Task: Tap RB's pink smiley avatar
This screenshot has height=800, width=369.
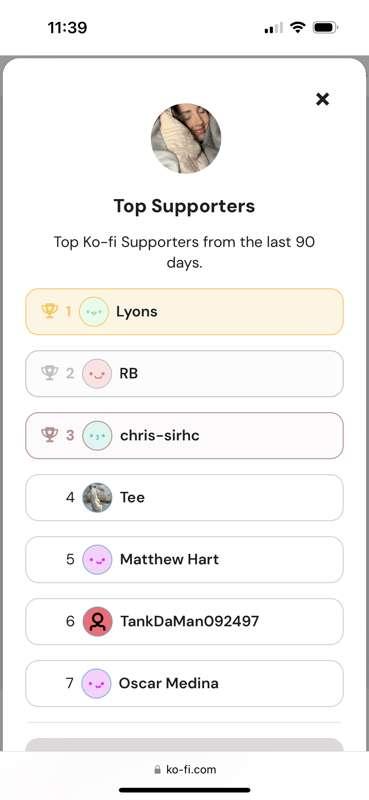Action: tap(97, 373)
